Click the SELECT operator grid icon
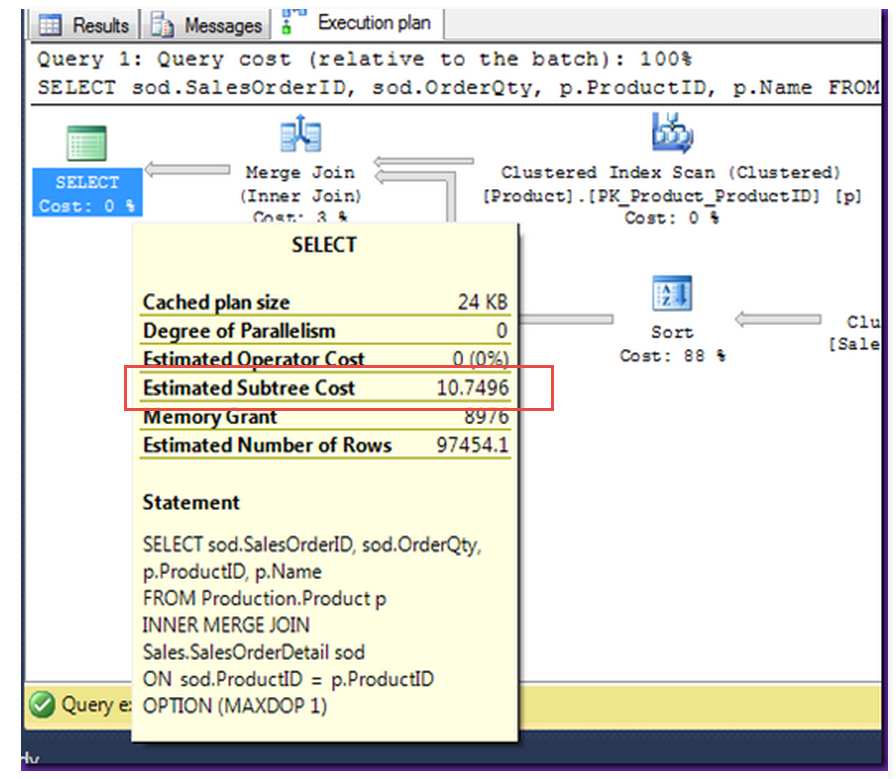 [87, 143]
